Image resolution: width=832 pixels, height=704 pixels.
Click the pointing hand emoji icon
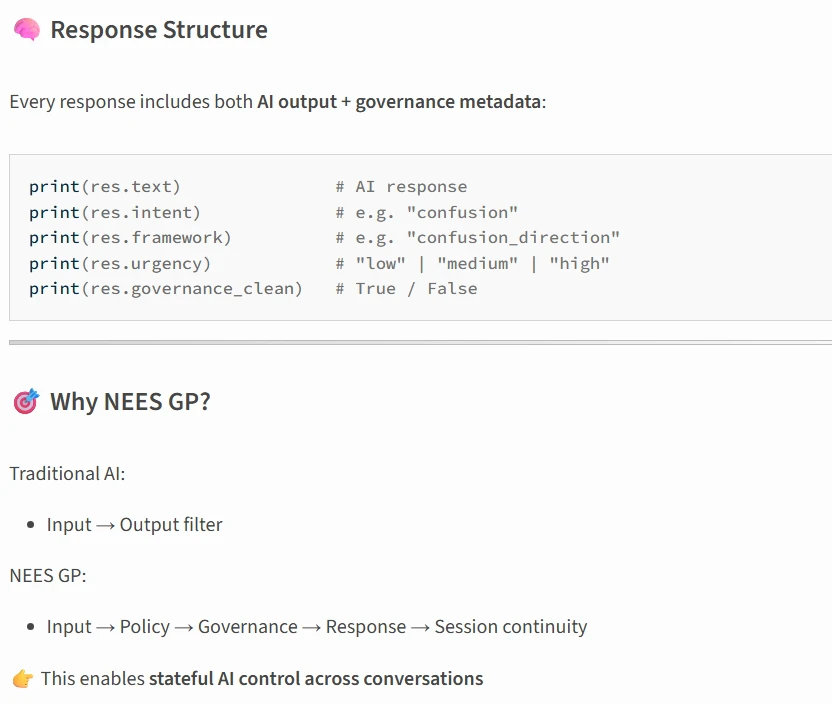pos(22,679)
